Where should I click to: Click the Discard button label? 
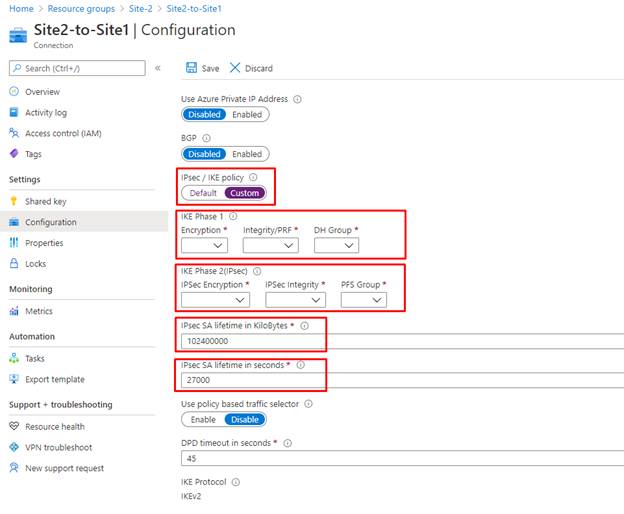259,68
